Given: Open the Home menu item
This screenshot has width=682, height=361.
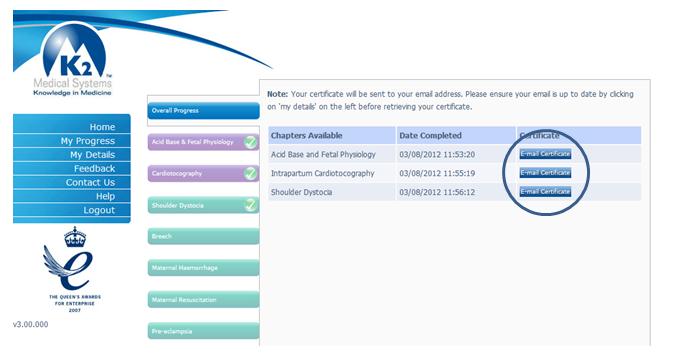Looking at the screenshot, I should [72, 127].
